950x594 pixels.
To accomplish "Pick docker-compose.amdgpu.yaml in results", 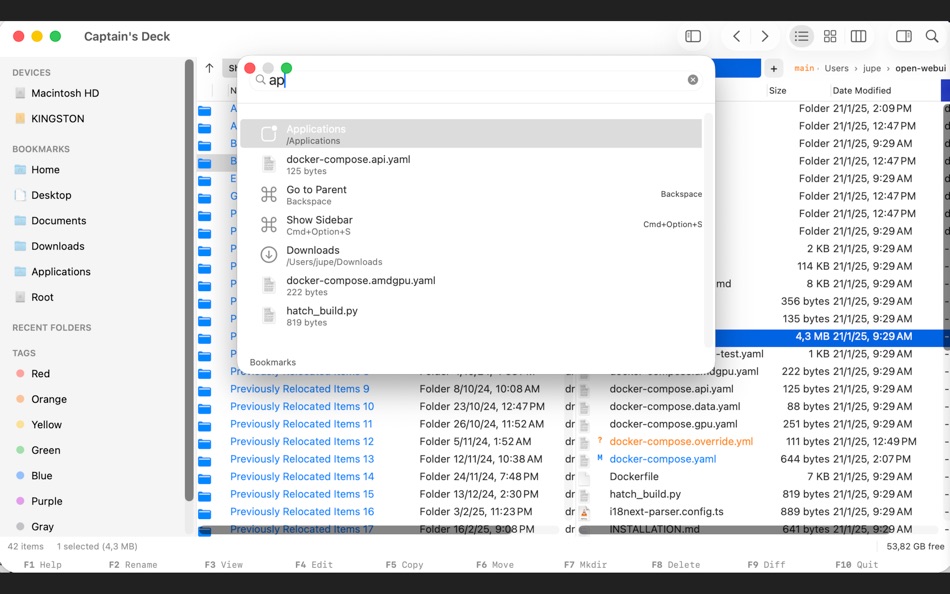I will [471, 285].
